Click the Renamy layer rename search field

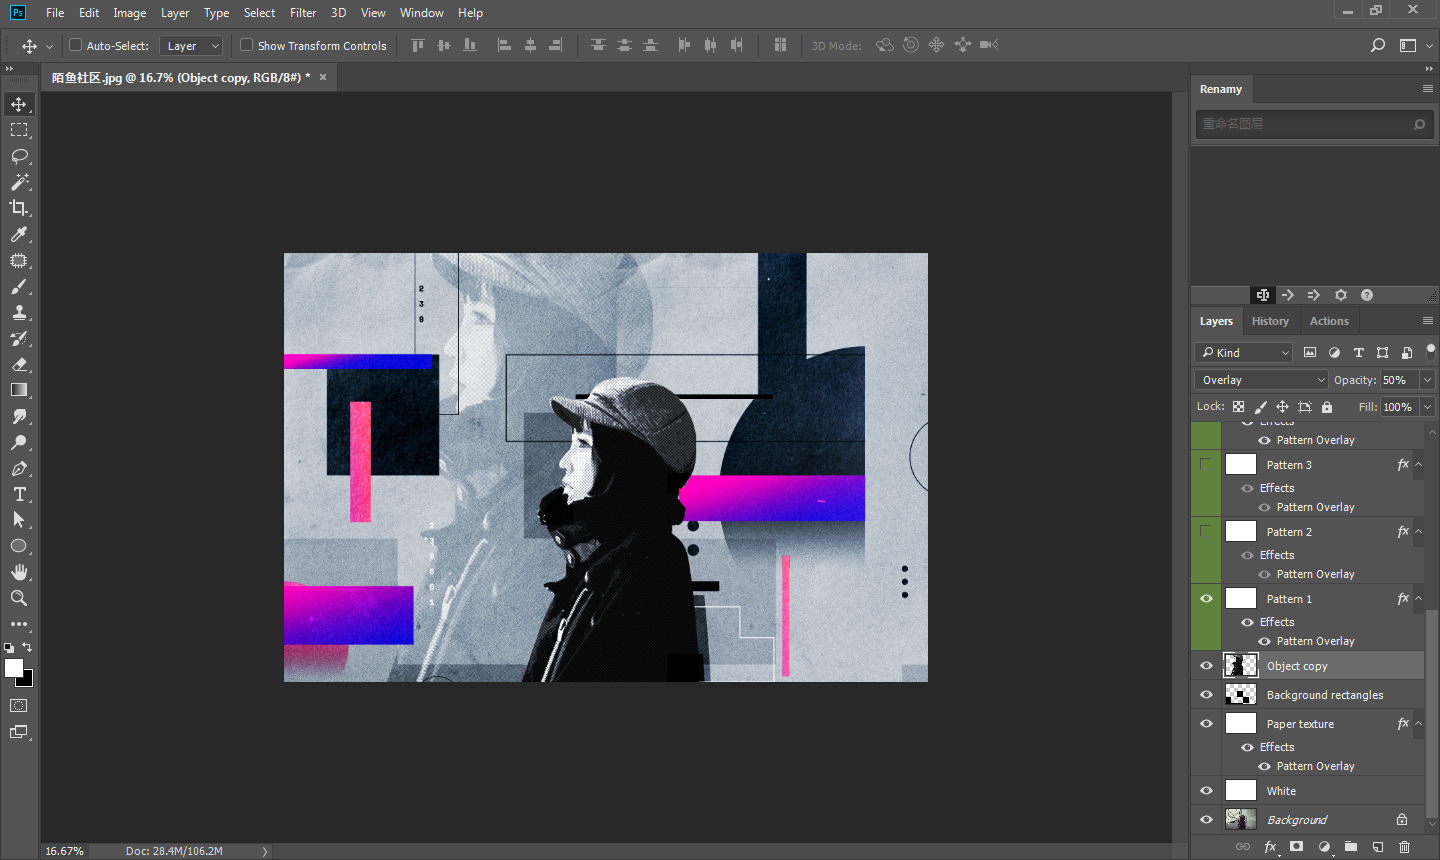[1313, 124]
